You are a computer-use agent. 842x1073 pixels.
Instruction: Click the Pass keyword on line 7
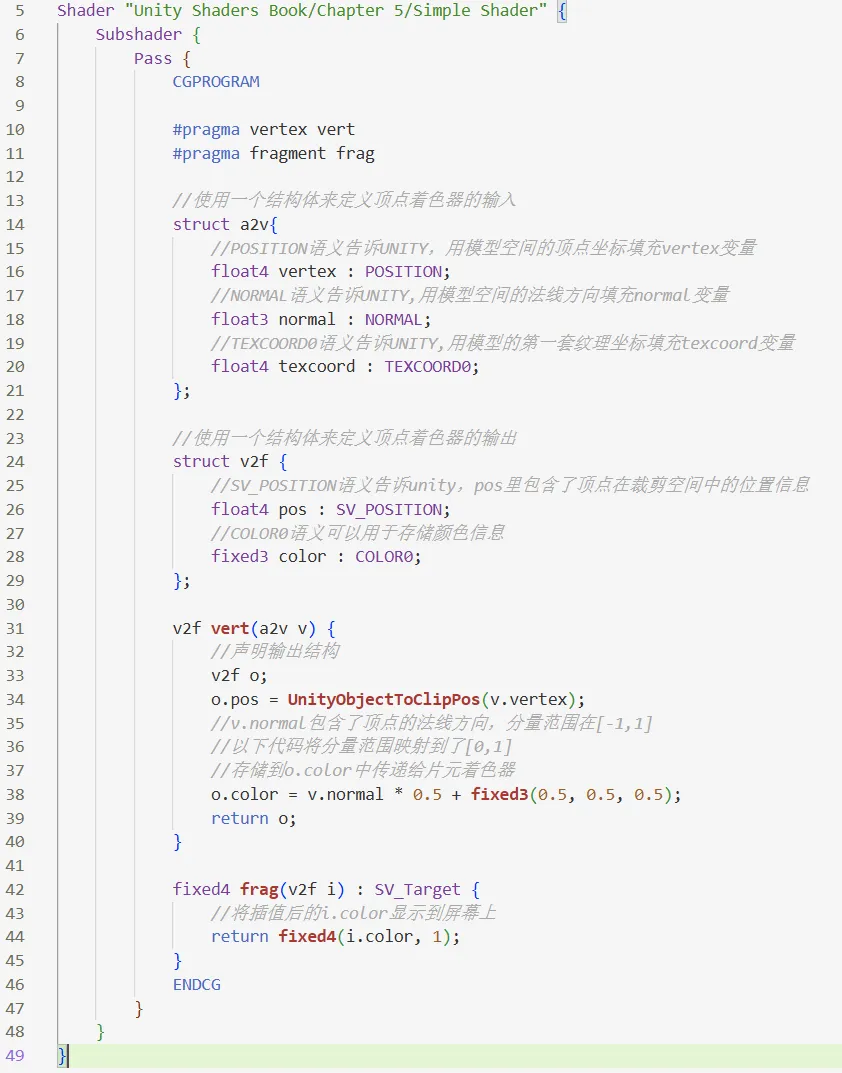coord(153,58)
